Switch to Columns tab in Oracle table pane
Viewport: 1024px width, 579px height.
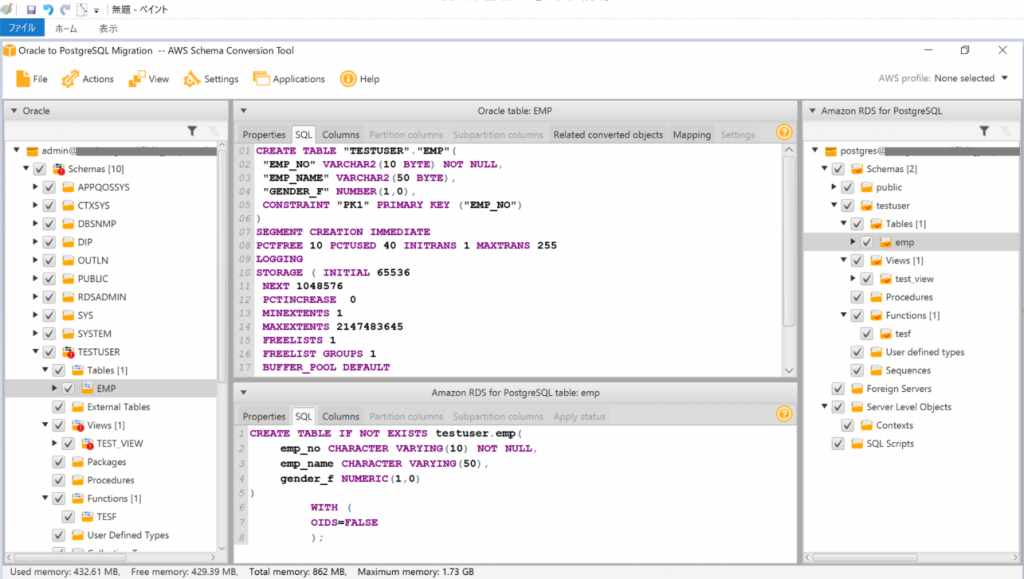pos(340,134)
